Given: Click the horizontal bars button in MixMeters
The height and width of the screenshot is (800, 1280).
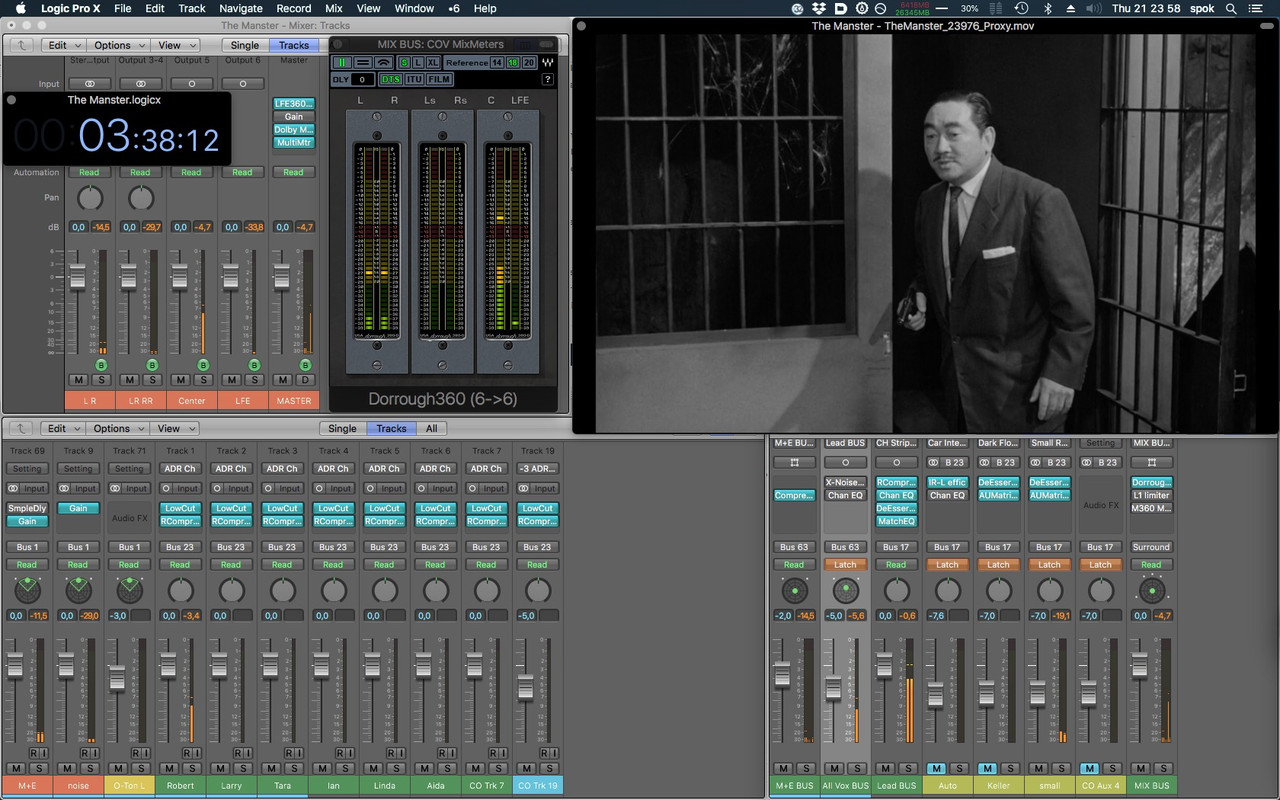Looking at the screenshot, I should click(362, 62).
